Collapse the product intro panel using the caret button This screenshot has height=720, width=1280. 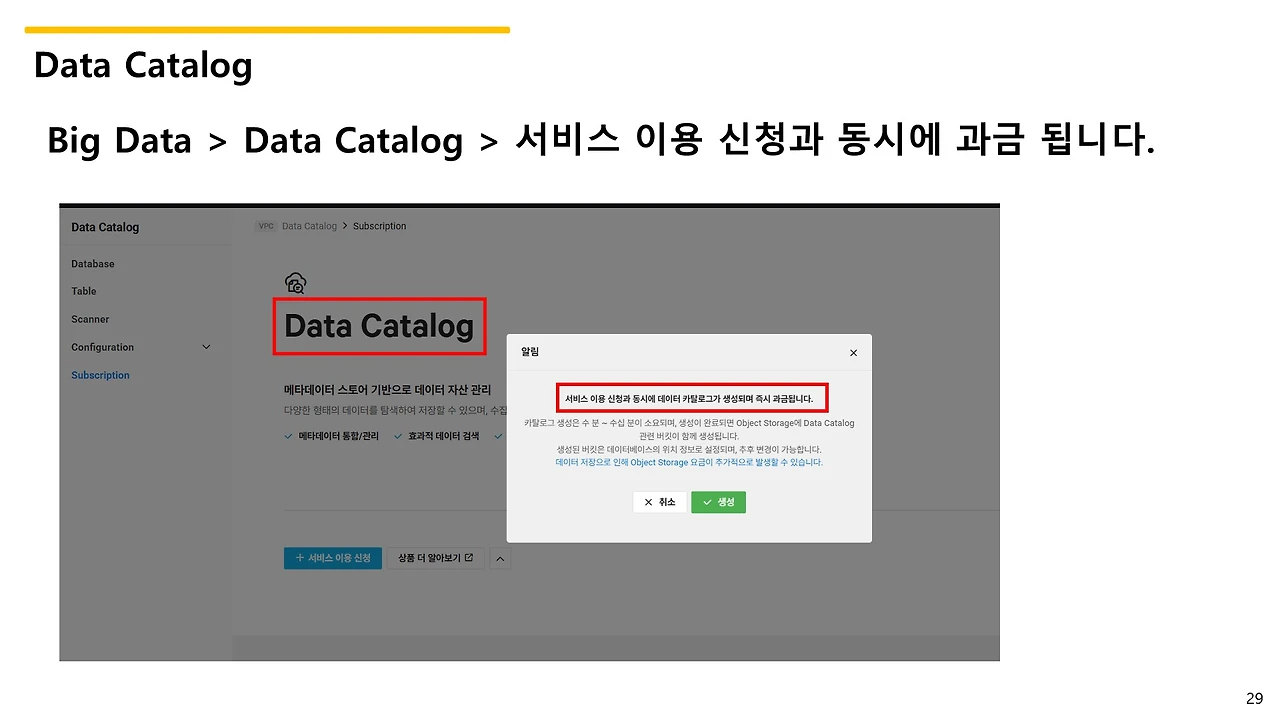pyautogui.click(x=500, y=557)
